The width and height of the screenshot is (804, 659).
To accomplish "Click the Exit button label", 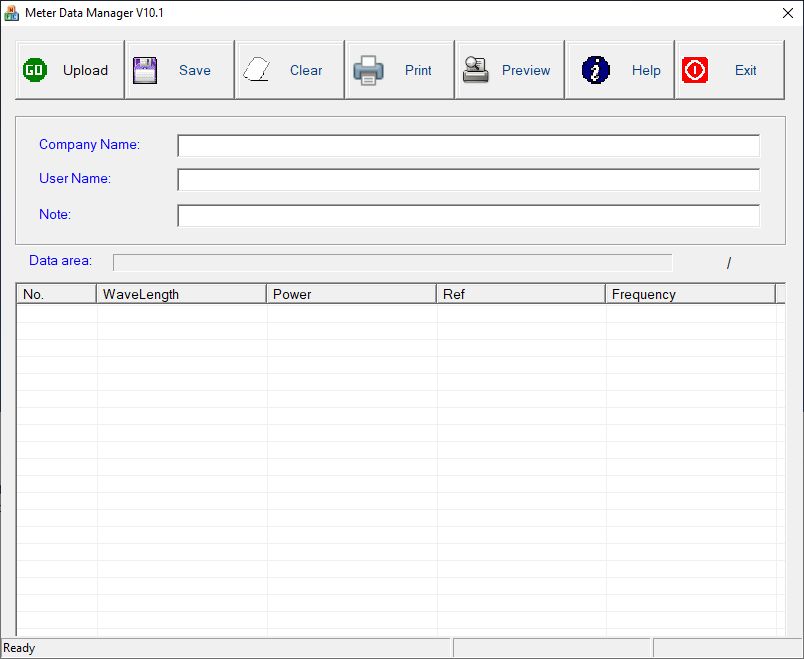I will (745, 70).
